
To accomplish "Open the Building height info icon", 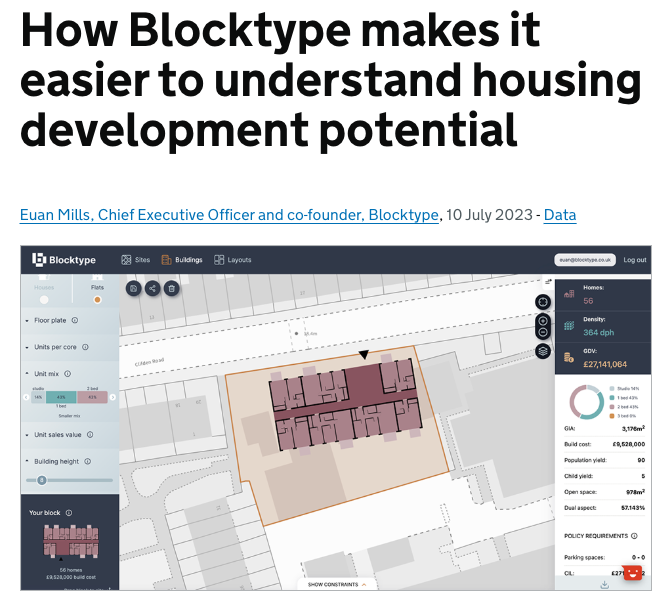I will (x=87, y=462).
